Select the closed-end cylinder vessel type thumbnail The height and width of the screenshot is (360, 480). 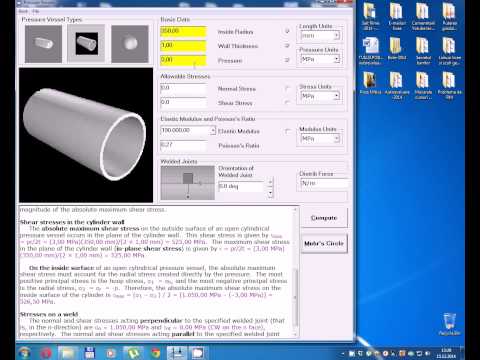click(x=43, y=44)
